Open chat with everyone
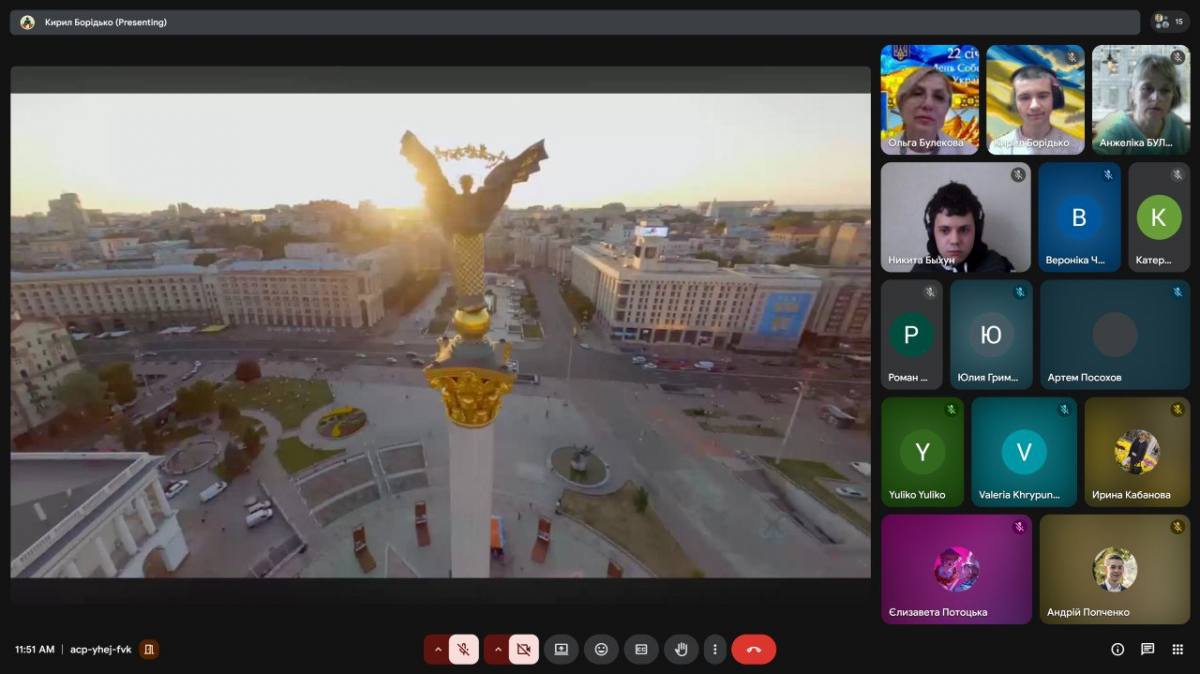This screenshot has width=1200, height=674. pyautogui.click(x=1147, y=649)
